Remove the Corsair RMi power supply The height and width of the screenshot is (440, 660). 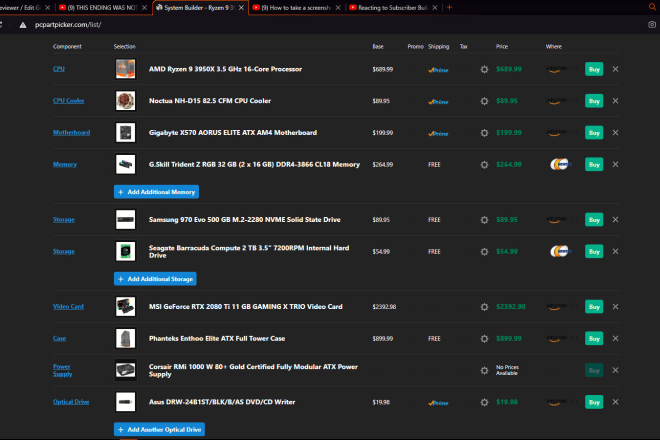click(615, 370)
